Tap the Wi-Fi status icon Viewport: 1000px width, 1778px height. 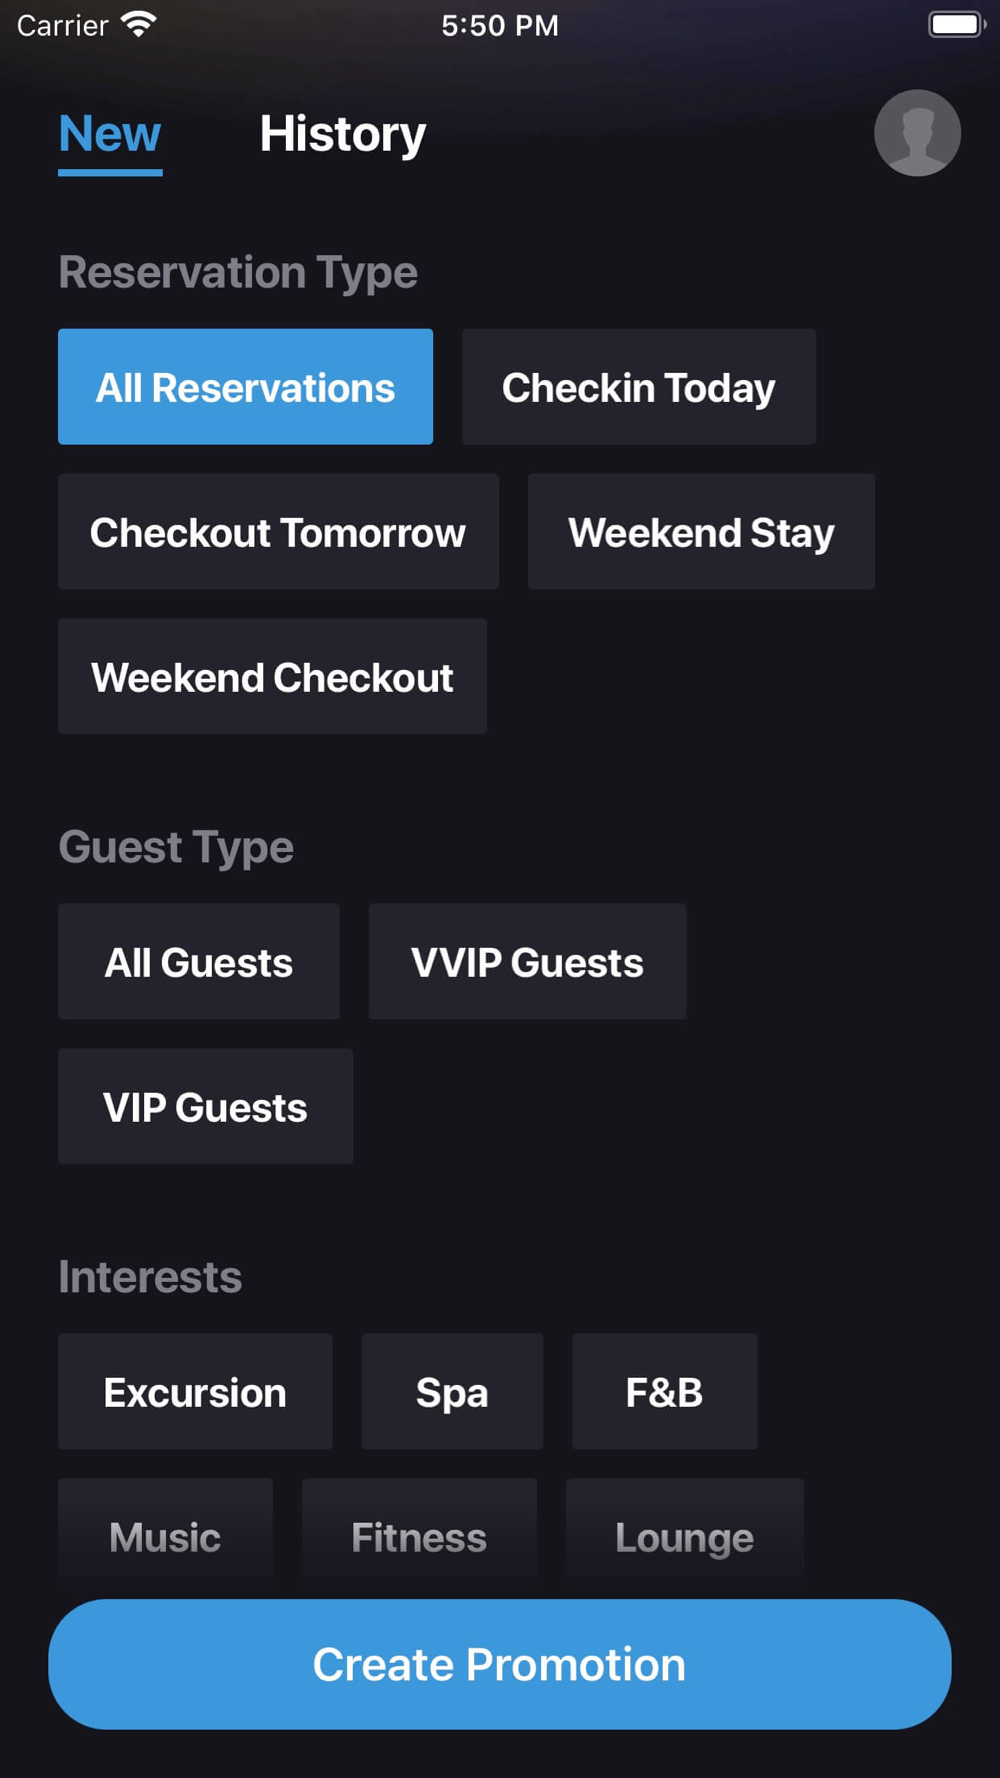[138, 25]
